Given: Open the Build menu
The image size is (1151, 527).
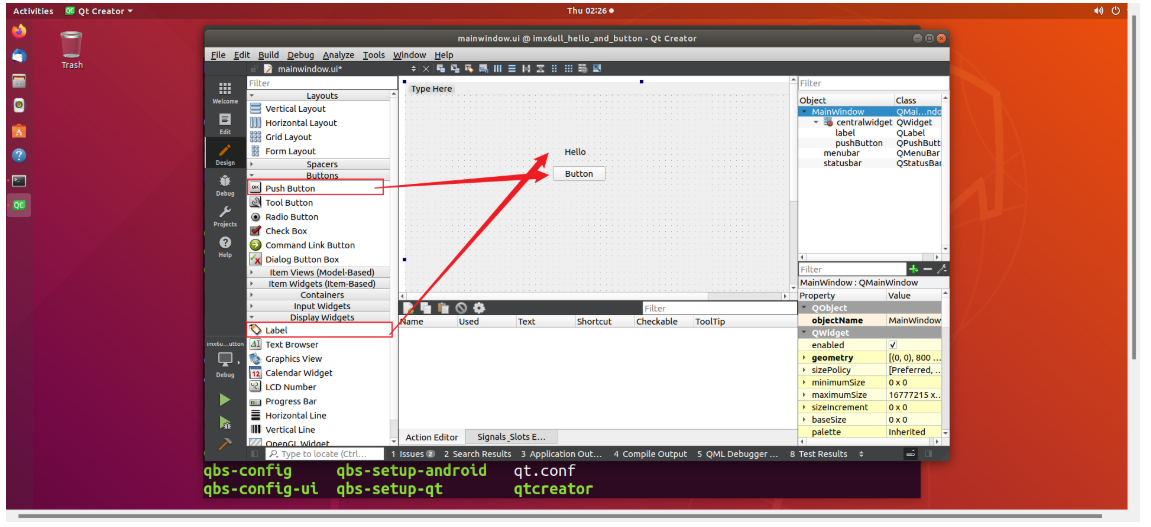Looking at the screenshot, I should coord(268,55).
